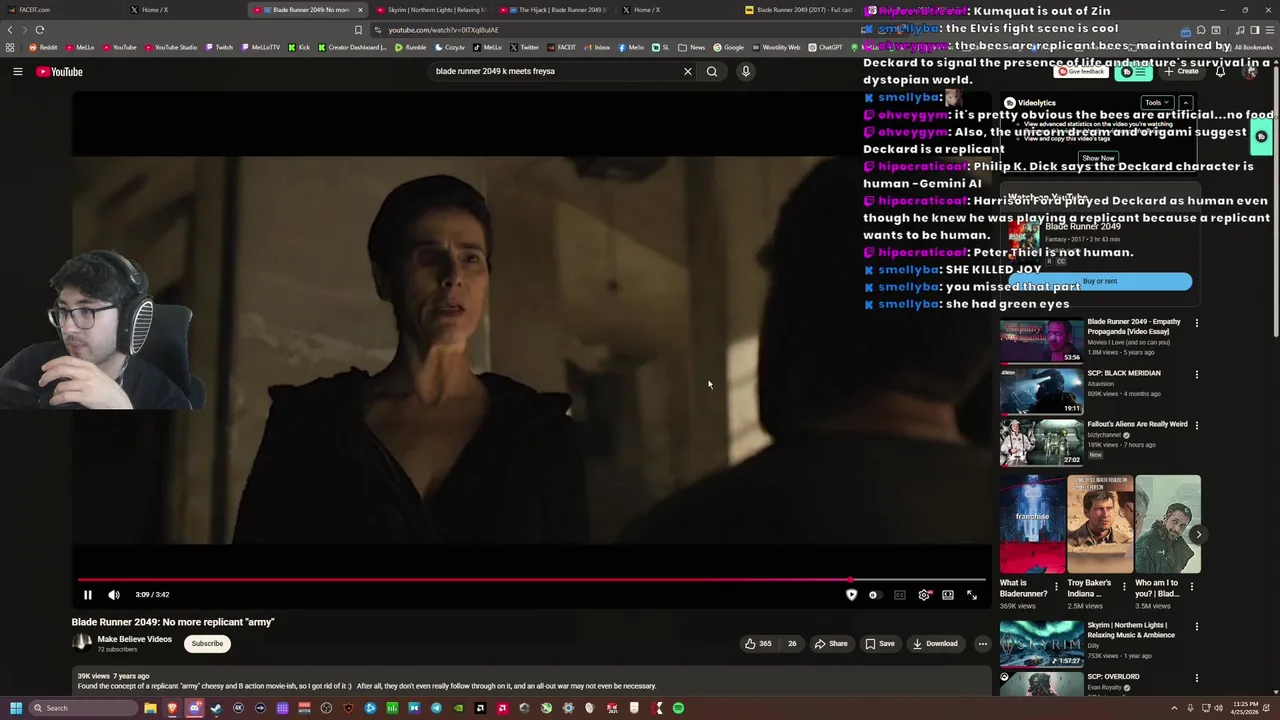This screenshot has width=1280, height=720.
Task: Open more actions three-dot menu under video
Action: [x=982, y=644]
